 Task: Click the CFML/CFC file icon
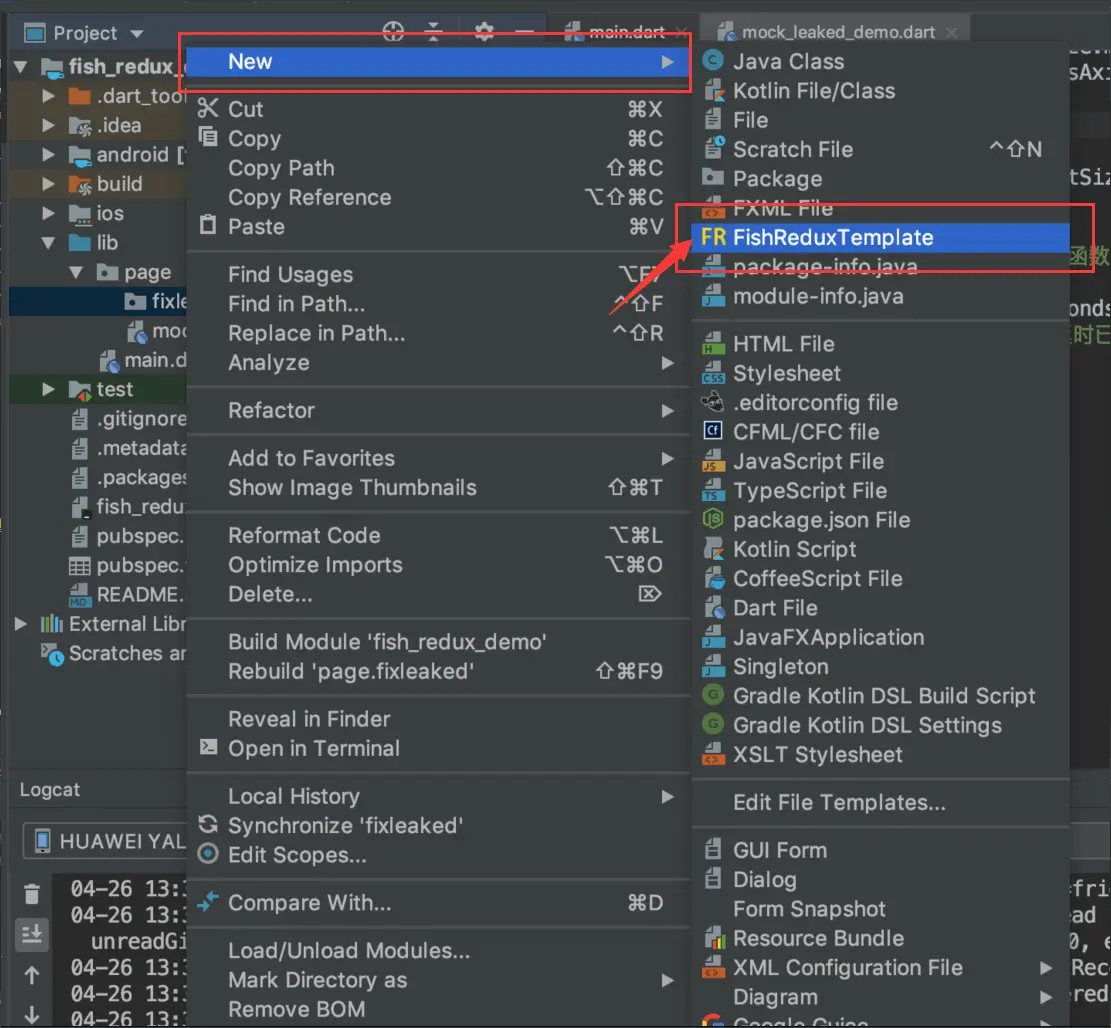(x=713, y=431)
